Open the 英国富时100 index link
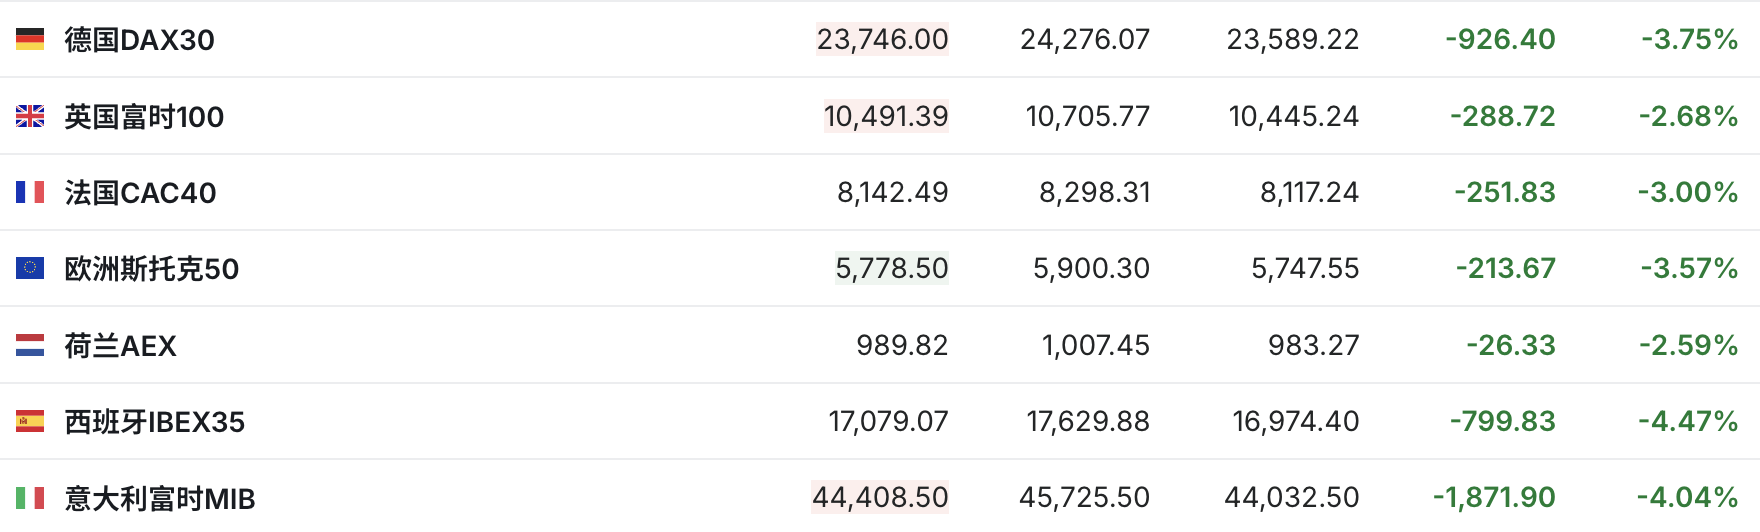Viewport: 1760px width, 532px height. [x=144, y=117]
